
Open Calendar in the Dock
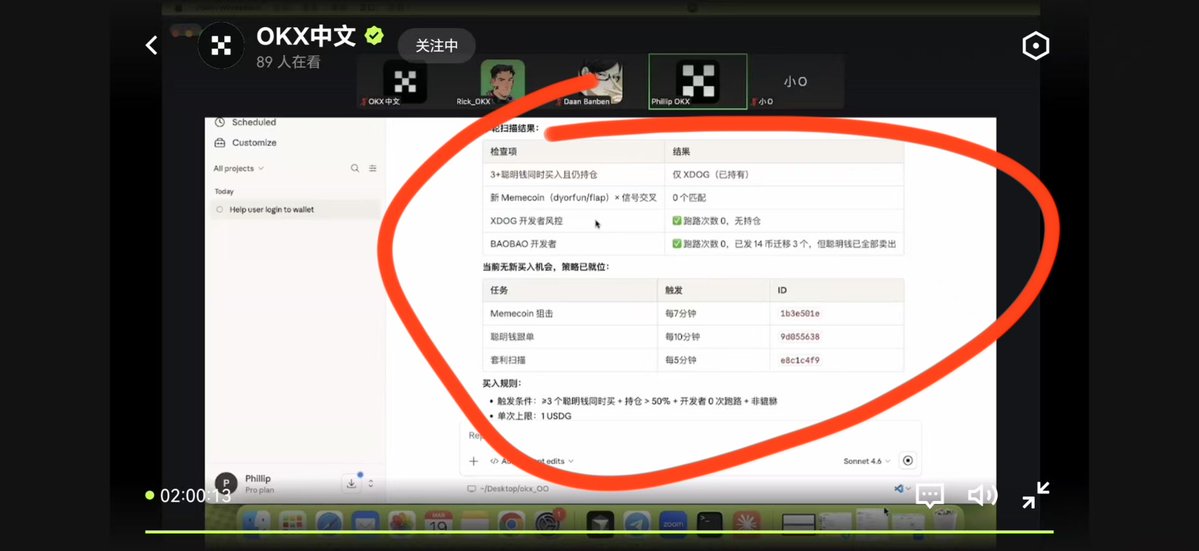pos(439,523)
